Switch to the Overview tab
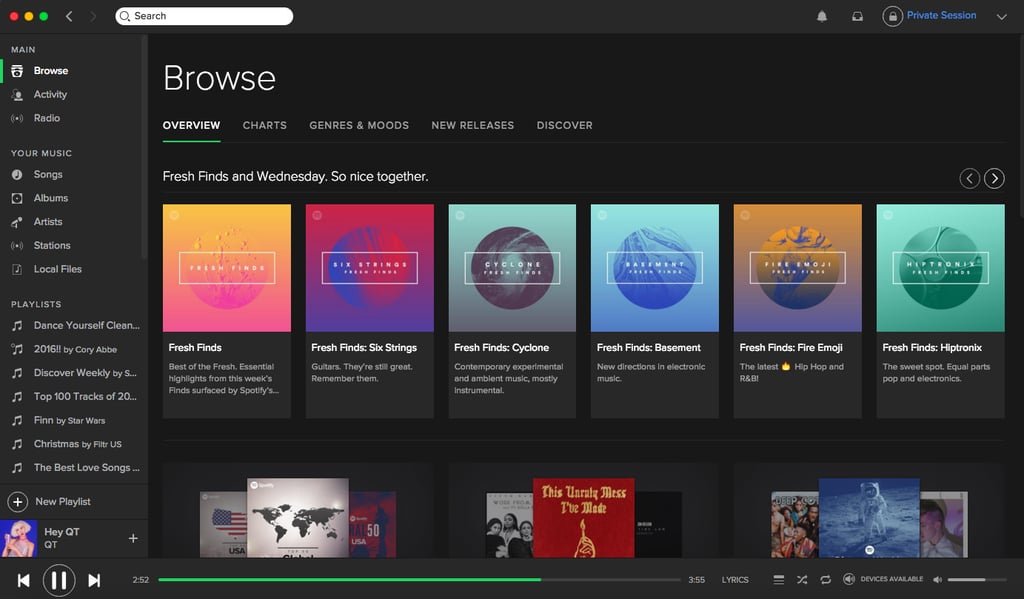Image resolution: width=1024 pixels, height=599 pixels. 191,125
